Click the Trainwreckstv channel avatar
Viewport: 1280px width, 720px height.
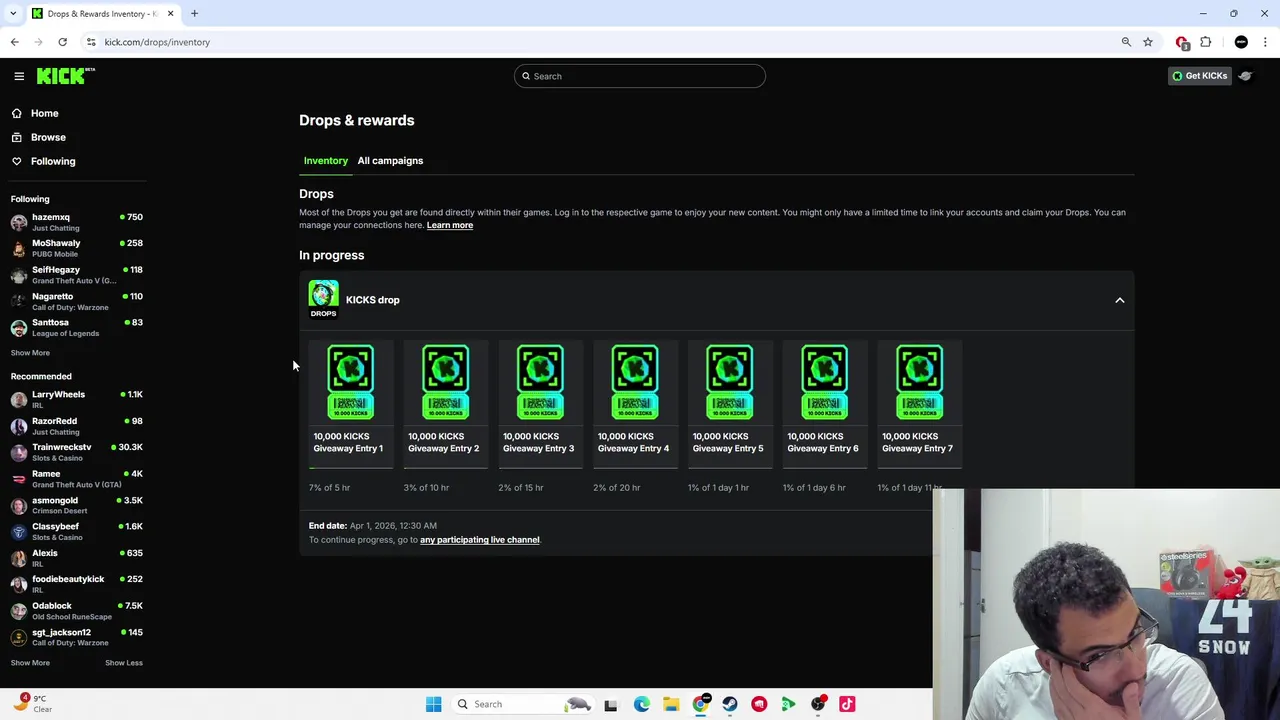[x=19, y=452]
